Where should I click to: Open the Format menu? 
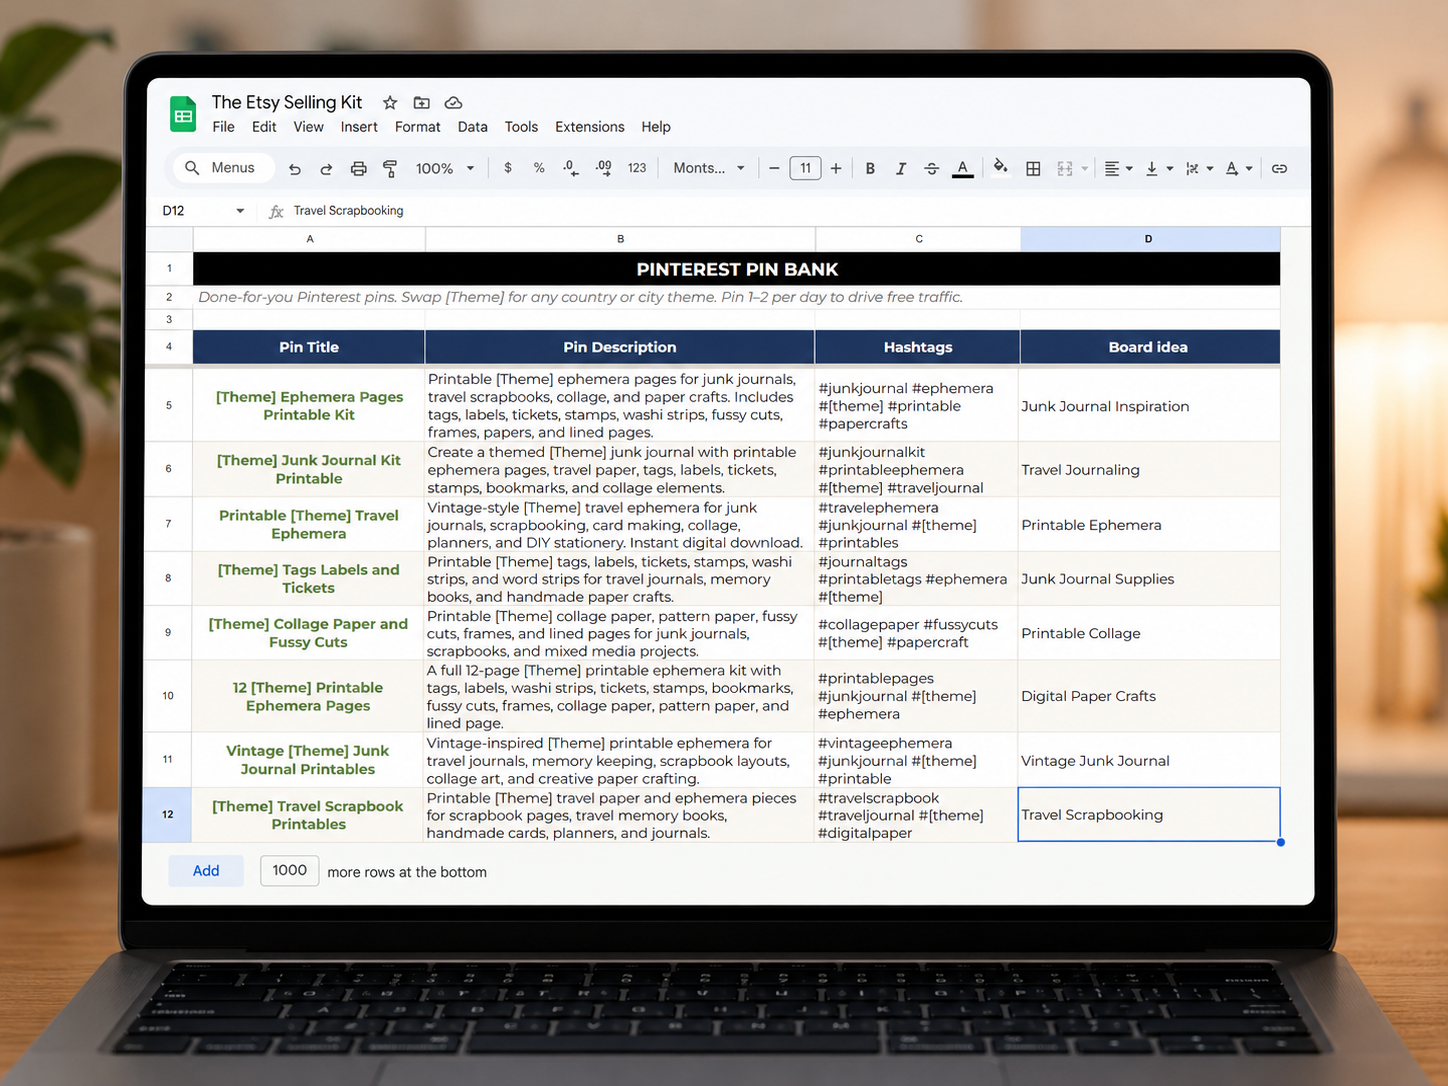[x=417, y=127]
